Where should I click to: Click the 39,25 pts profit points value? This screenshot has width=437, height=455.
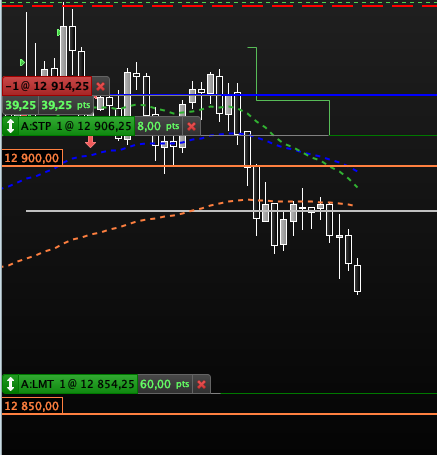(x=66, y=105)
